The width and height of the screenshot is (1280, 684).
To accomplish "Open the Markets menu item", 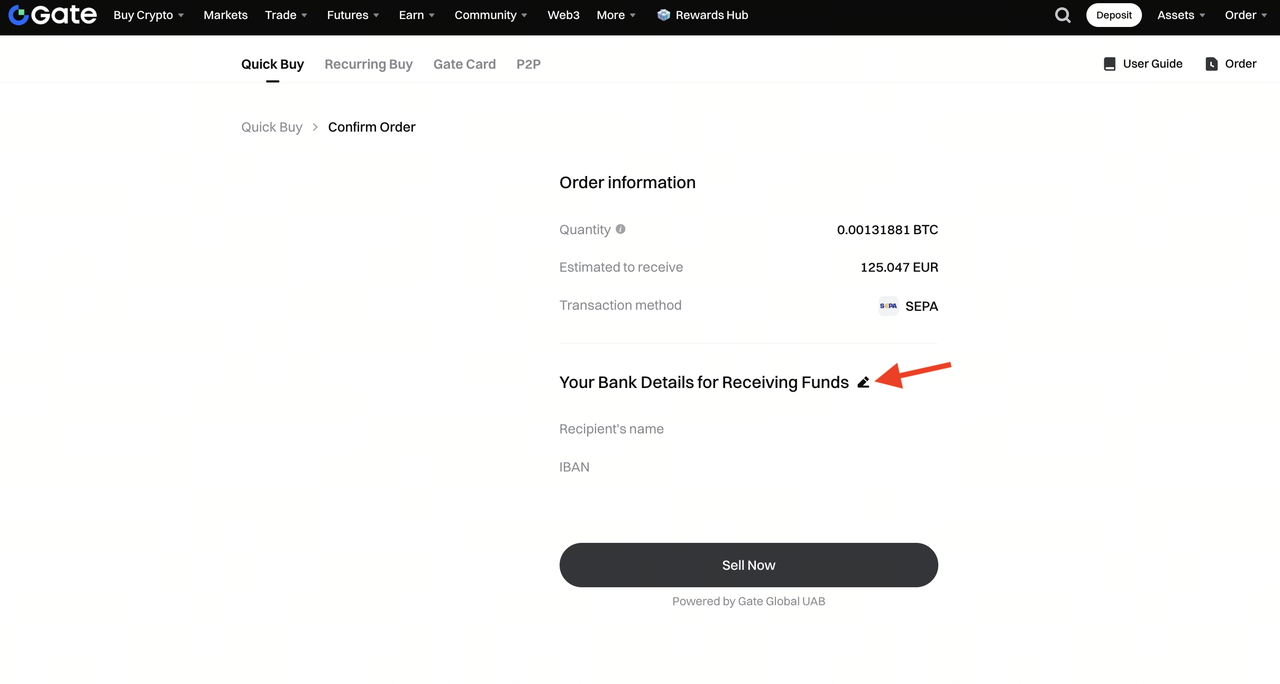I will pyautogui.click(x=225, y=15).
